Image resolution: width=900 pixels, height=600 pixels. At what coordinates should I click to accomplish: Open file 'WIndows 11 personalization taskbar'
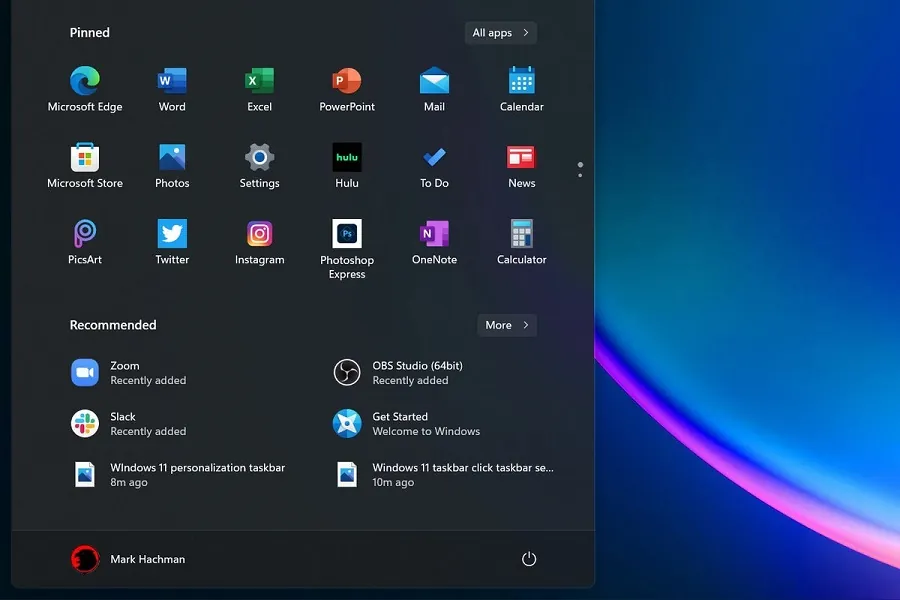click(x=178, y=475)
